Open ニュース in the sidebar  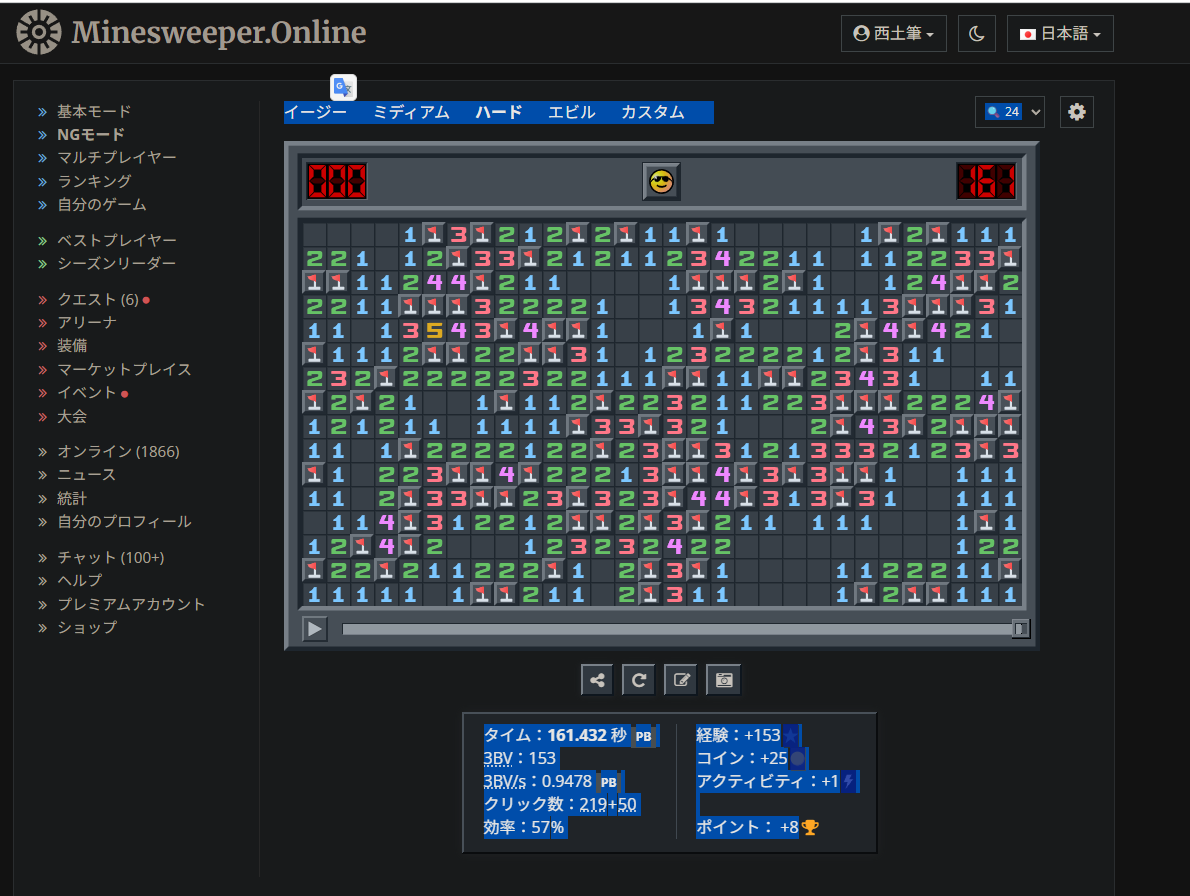[x=87, y=474]
